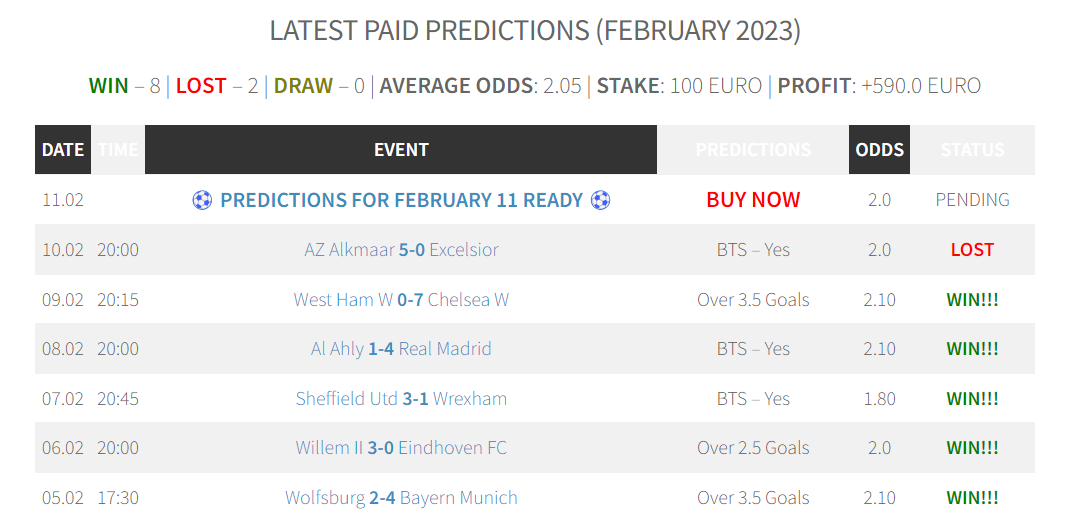Click the red BUY NOW link
This screenshot has width=1072, height=521.
point(753,200)
